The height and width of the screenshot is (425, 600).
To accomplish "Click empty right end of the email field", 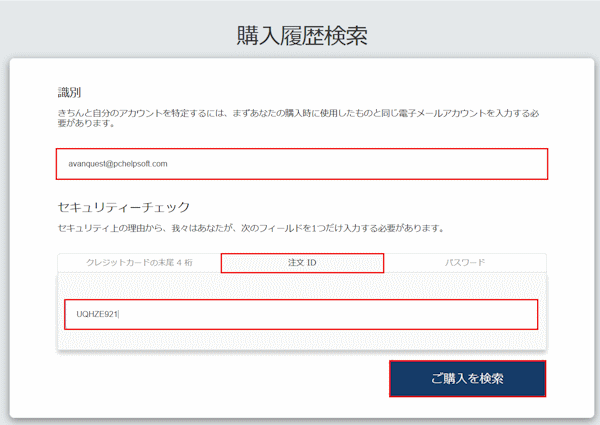I will 480,164.
